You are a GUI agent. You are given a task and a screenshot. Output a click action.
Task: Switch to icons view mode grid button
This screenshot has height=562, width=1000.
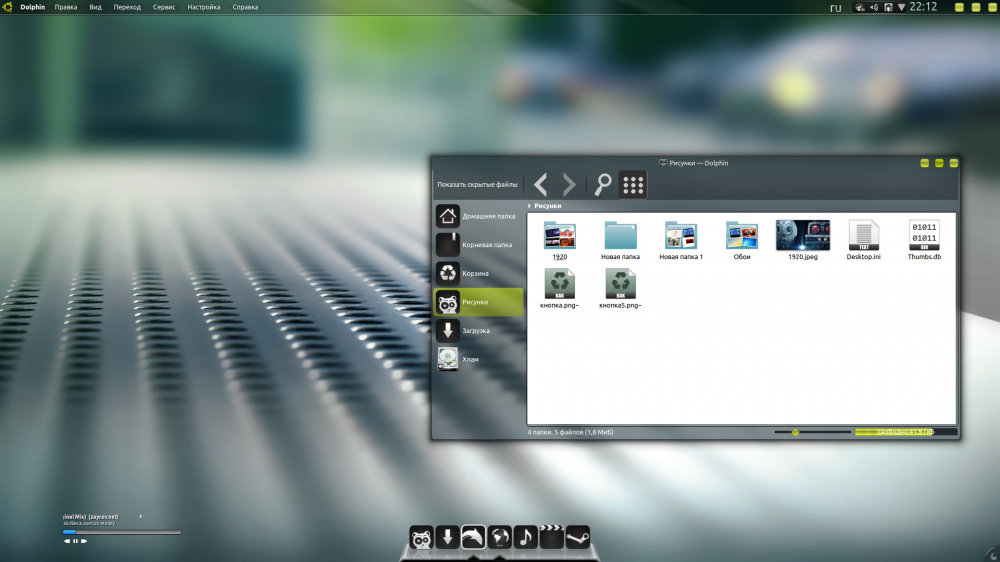coord(633,185)
